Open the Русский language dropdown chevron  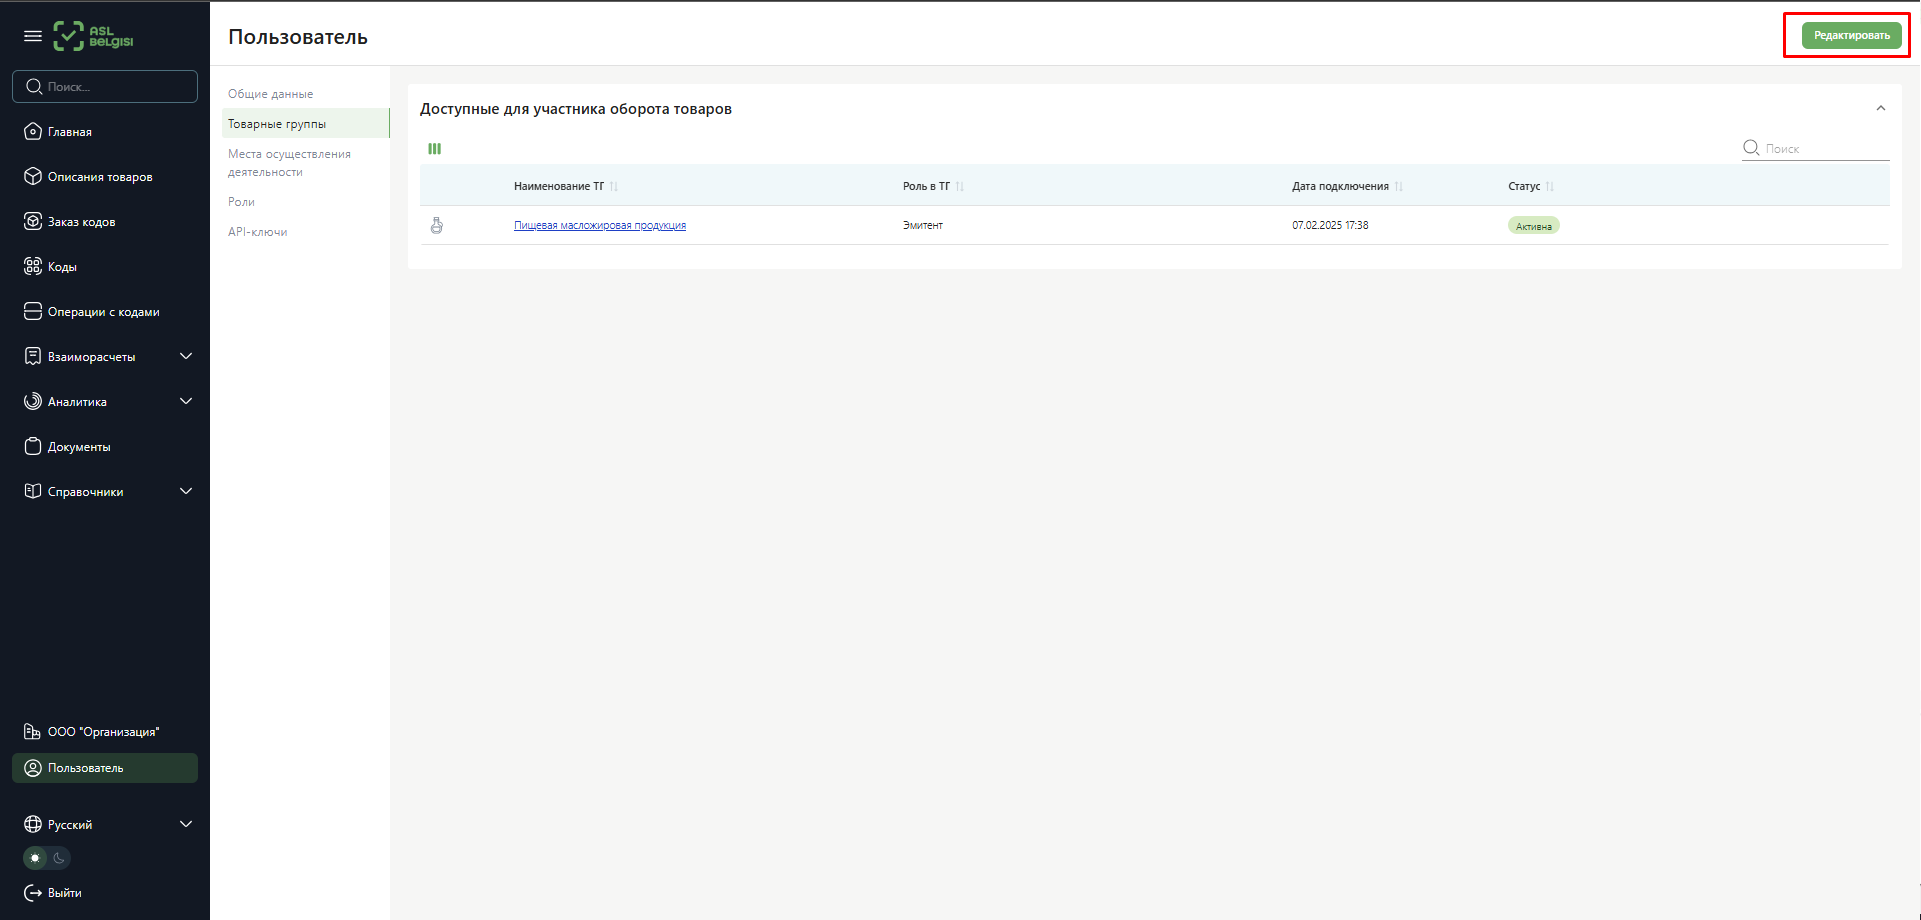(186, 824)
